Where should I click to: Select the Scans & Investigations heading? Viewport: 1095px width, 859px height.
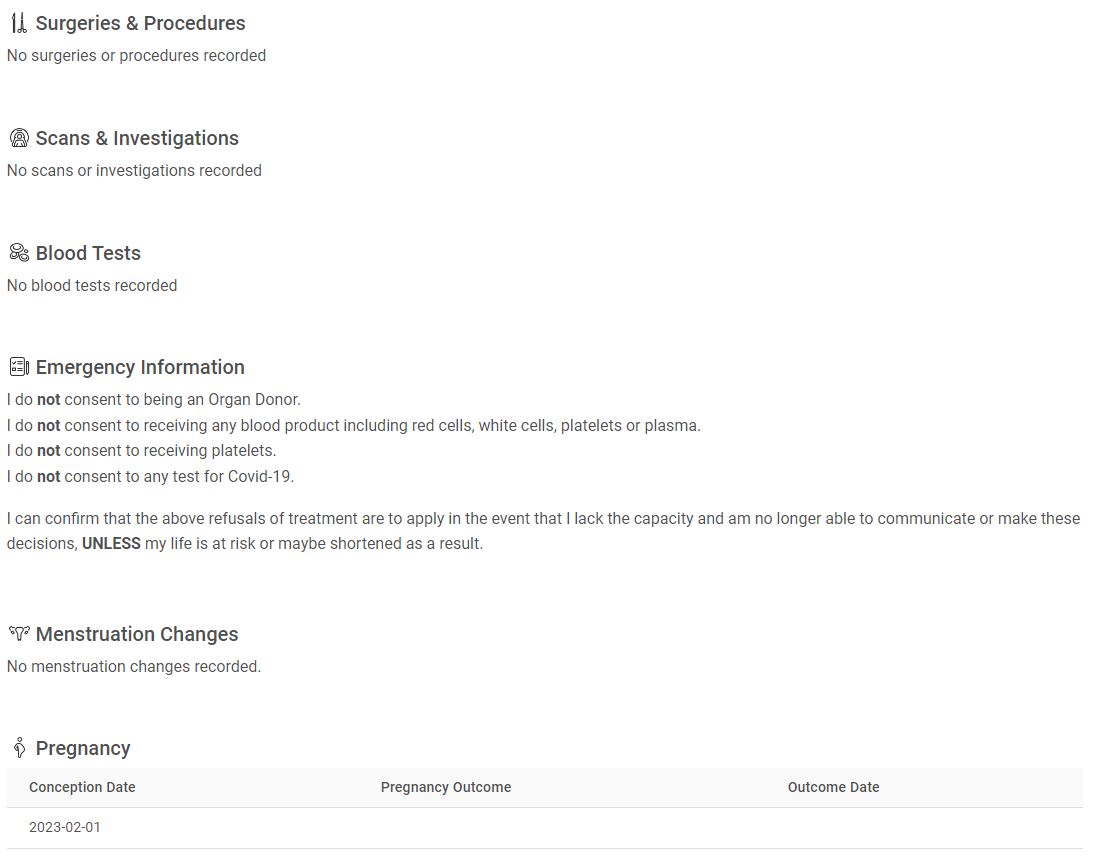point(137,138)
